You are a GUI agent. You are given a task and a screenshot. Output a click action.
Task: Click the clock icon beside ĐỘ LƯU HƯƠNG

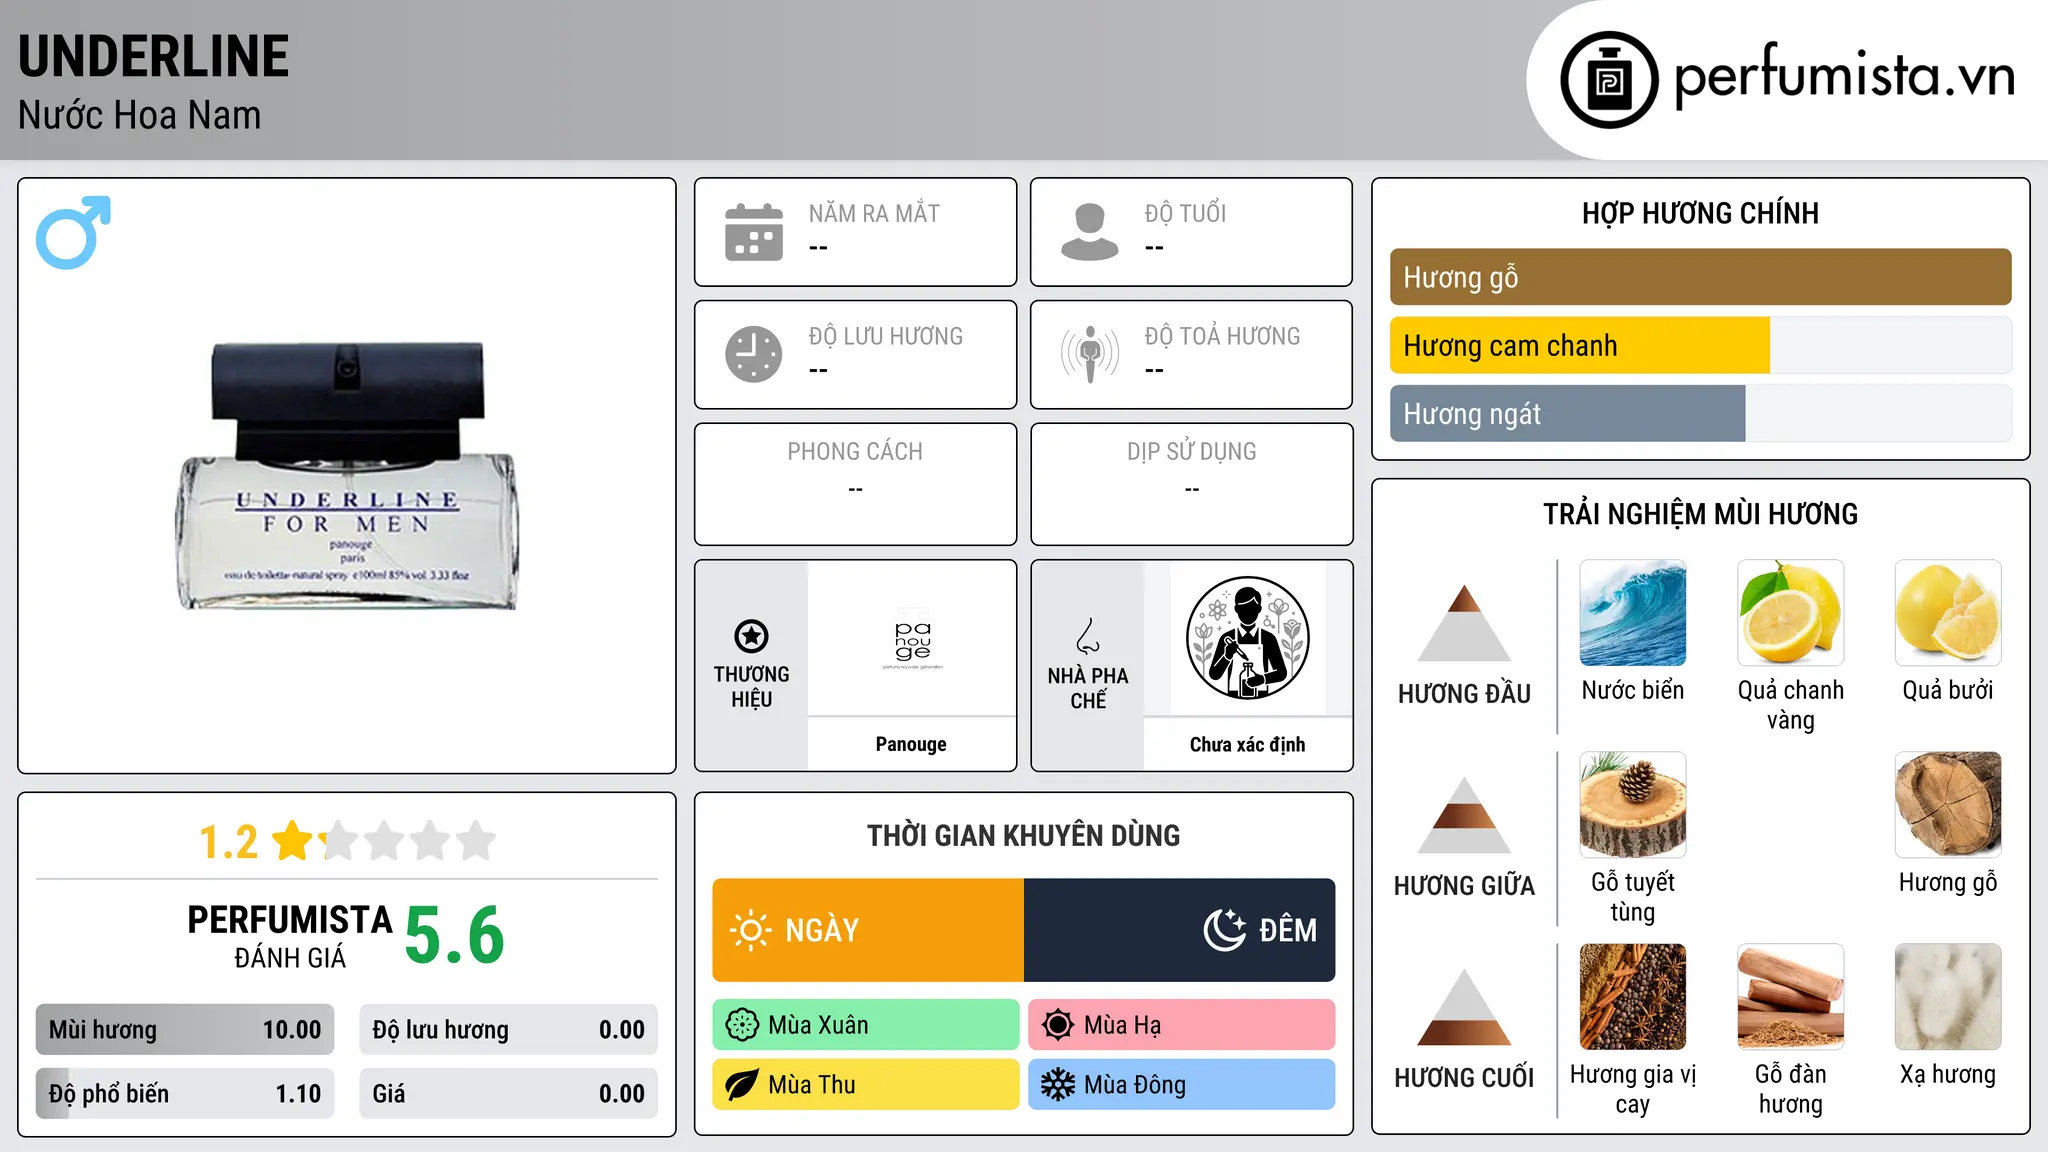[754, 354]
